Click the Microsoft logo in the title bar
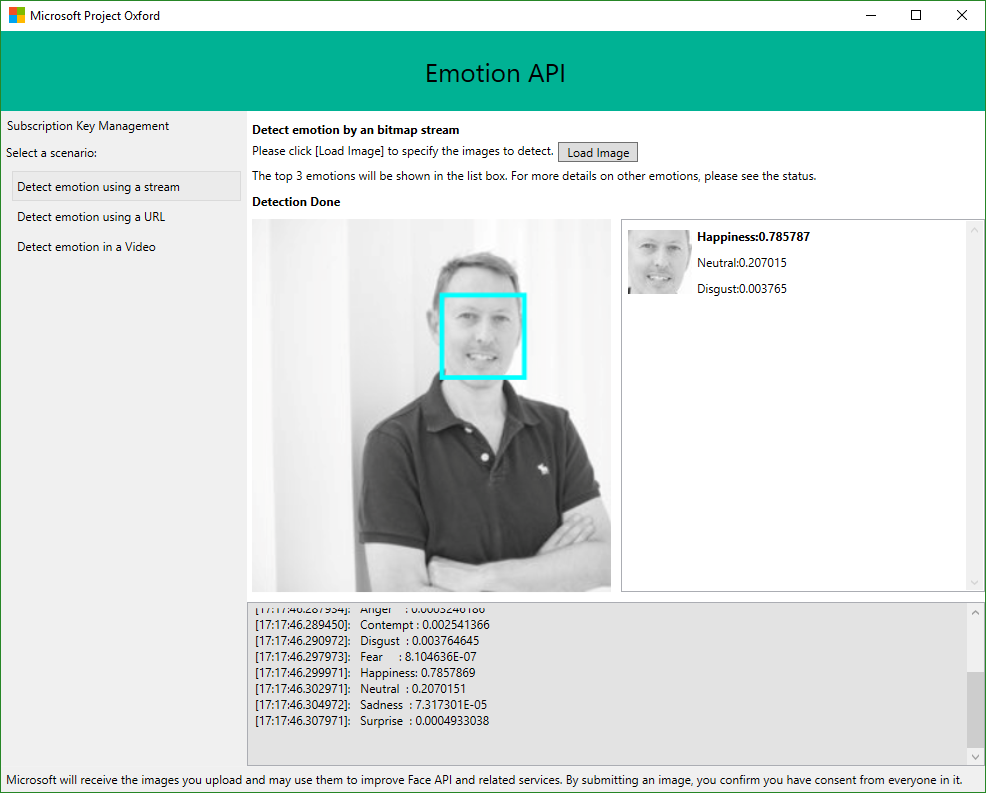 pyautogui.click(x=17, y=16)
